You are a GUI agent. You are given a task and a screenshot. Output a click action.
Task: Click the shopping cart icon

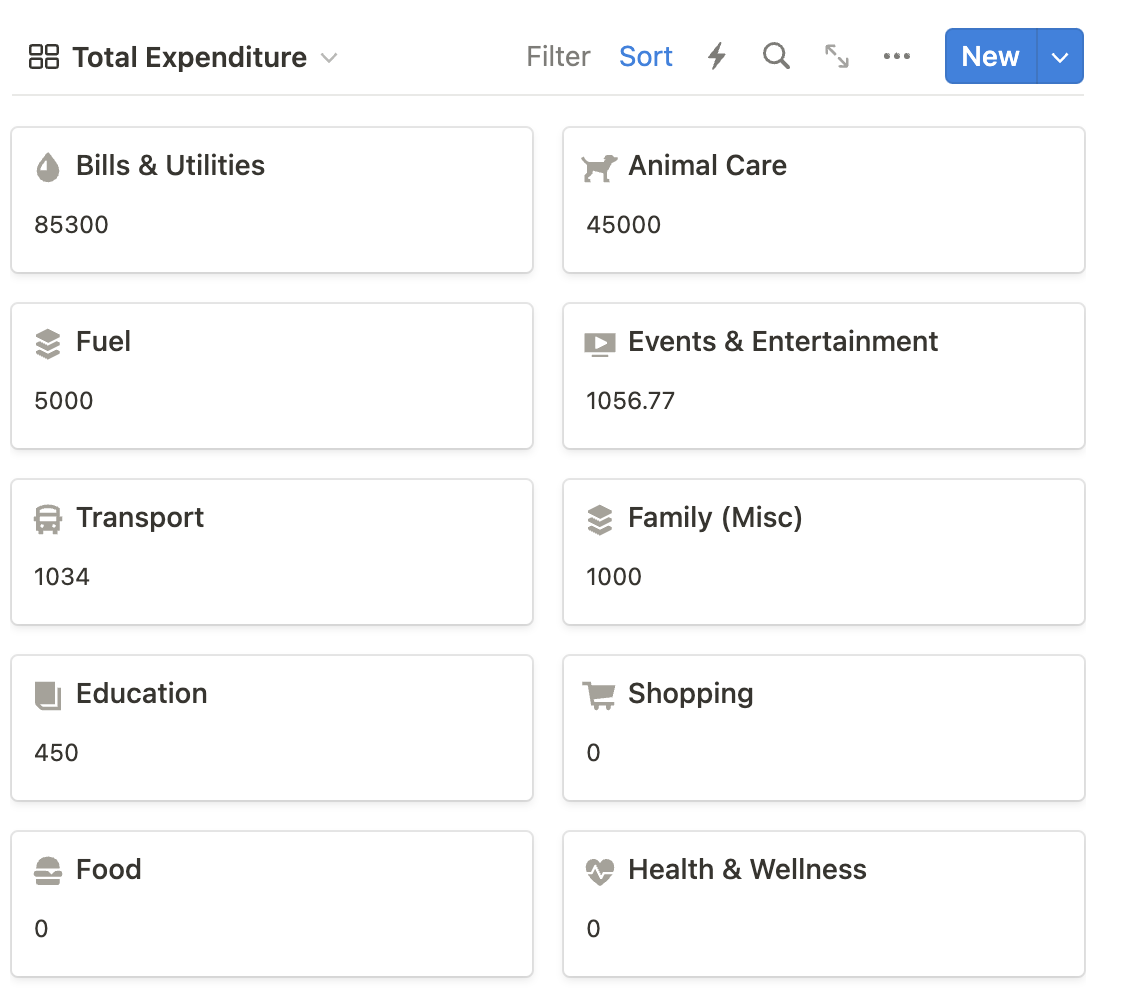(x=599, y=695)
